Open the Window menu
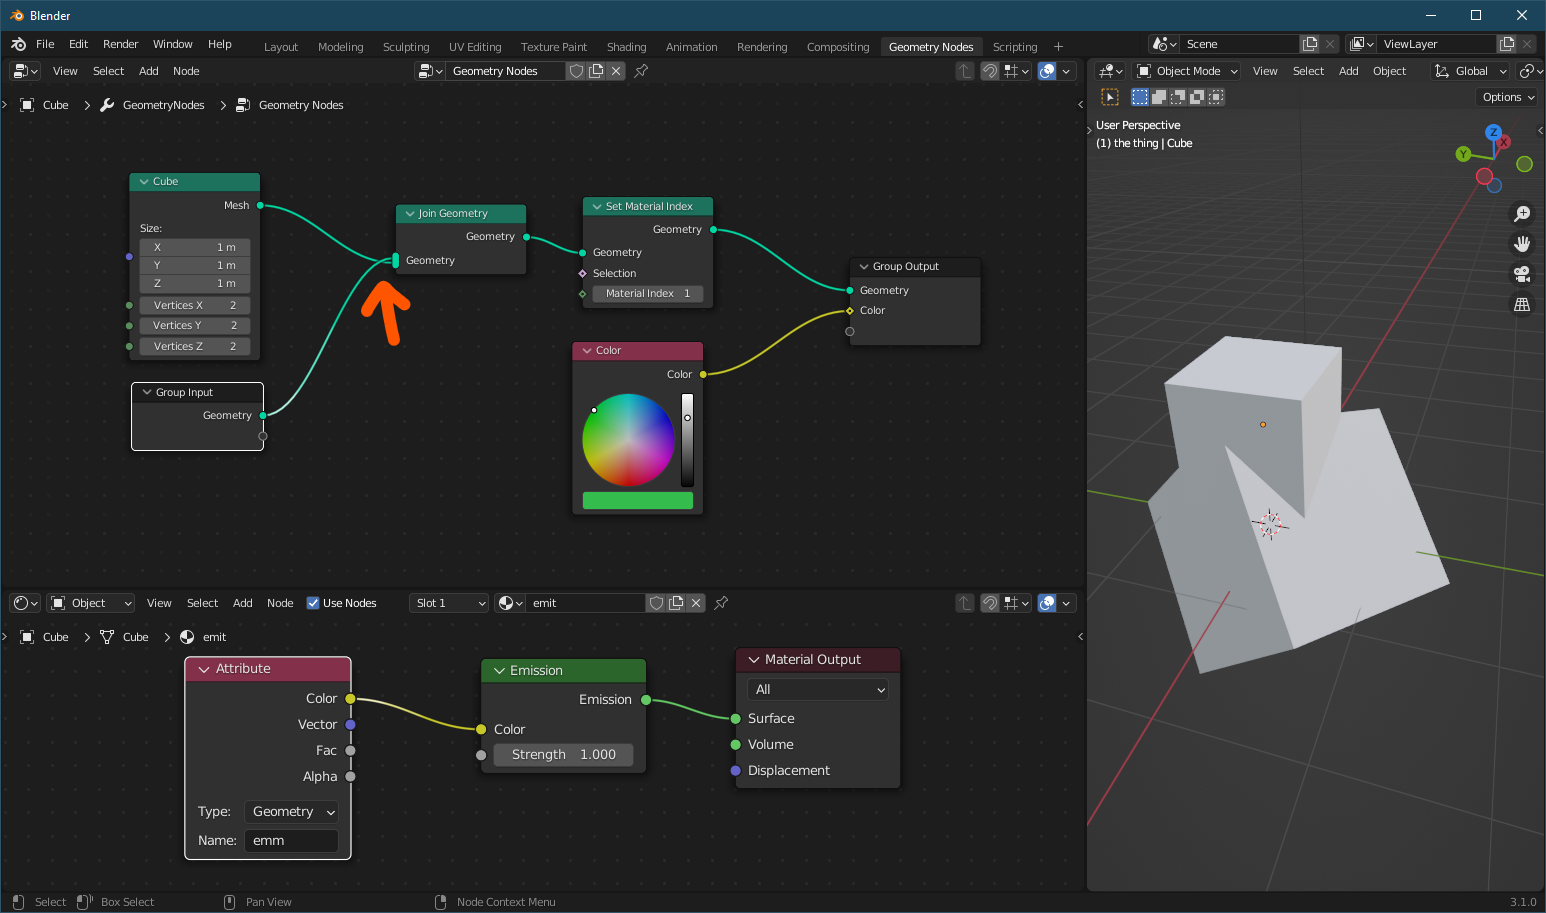1546x913 pixels. tap(172, 44)
